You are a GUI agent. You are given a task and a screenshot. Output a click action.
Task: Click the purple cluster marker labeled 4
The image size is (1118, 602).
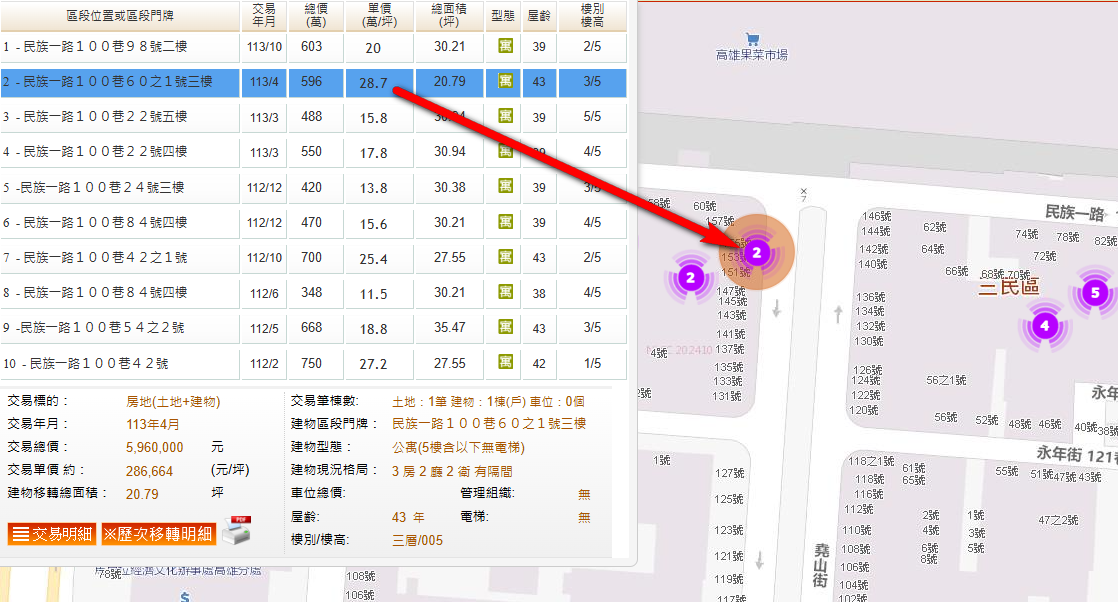(1044, 326)
